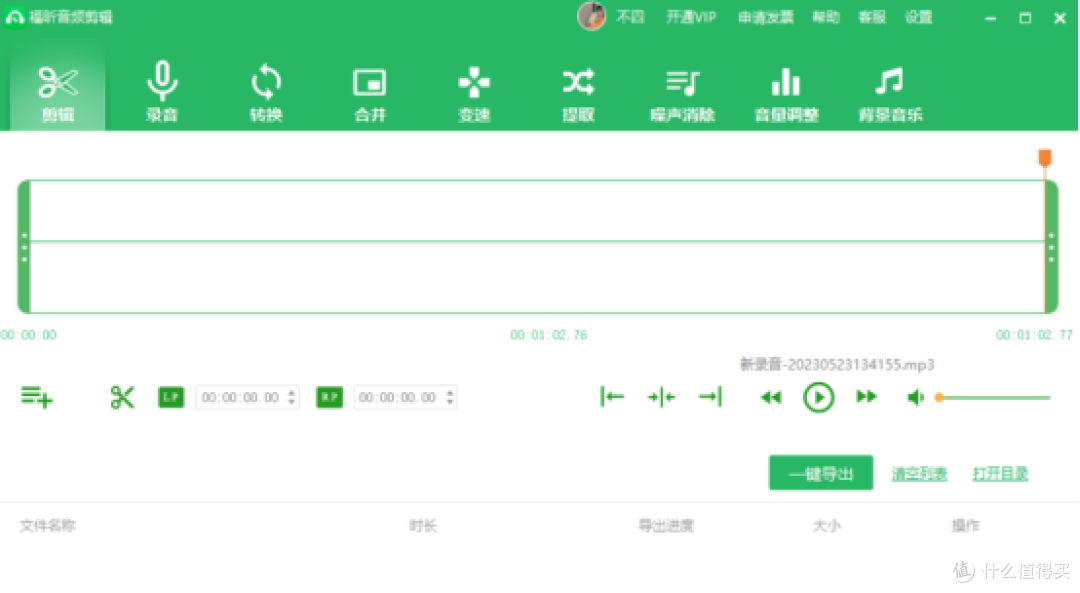The width and height of the screenshot is (1080, 593).
Task: Maximize the application window
Action: pyautogui.click(x=1025, y=19)
